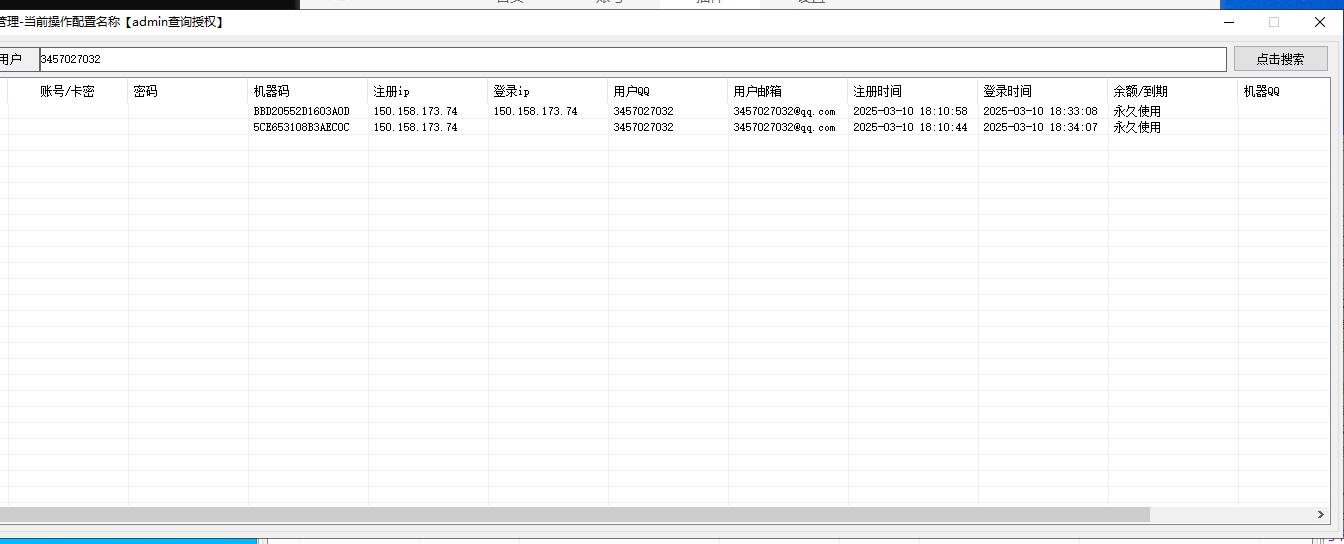Click the 账号/卡密 column header
Screen dimensions: 1344x544
coord(68,91)
